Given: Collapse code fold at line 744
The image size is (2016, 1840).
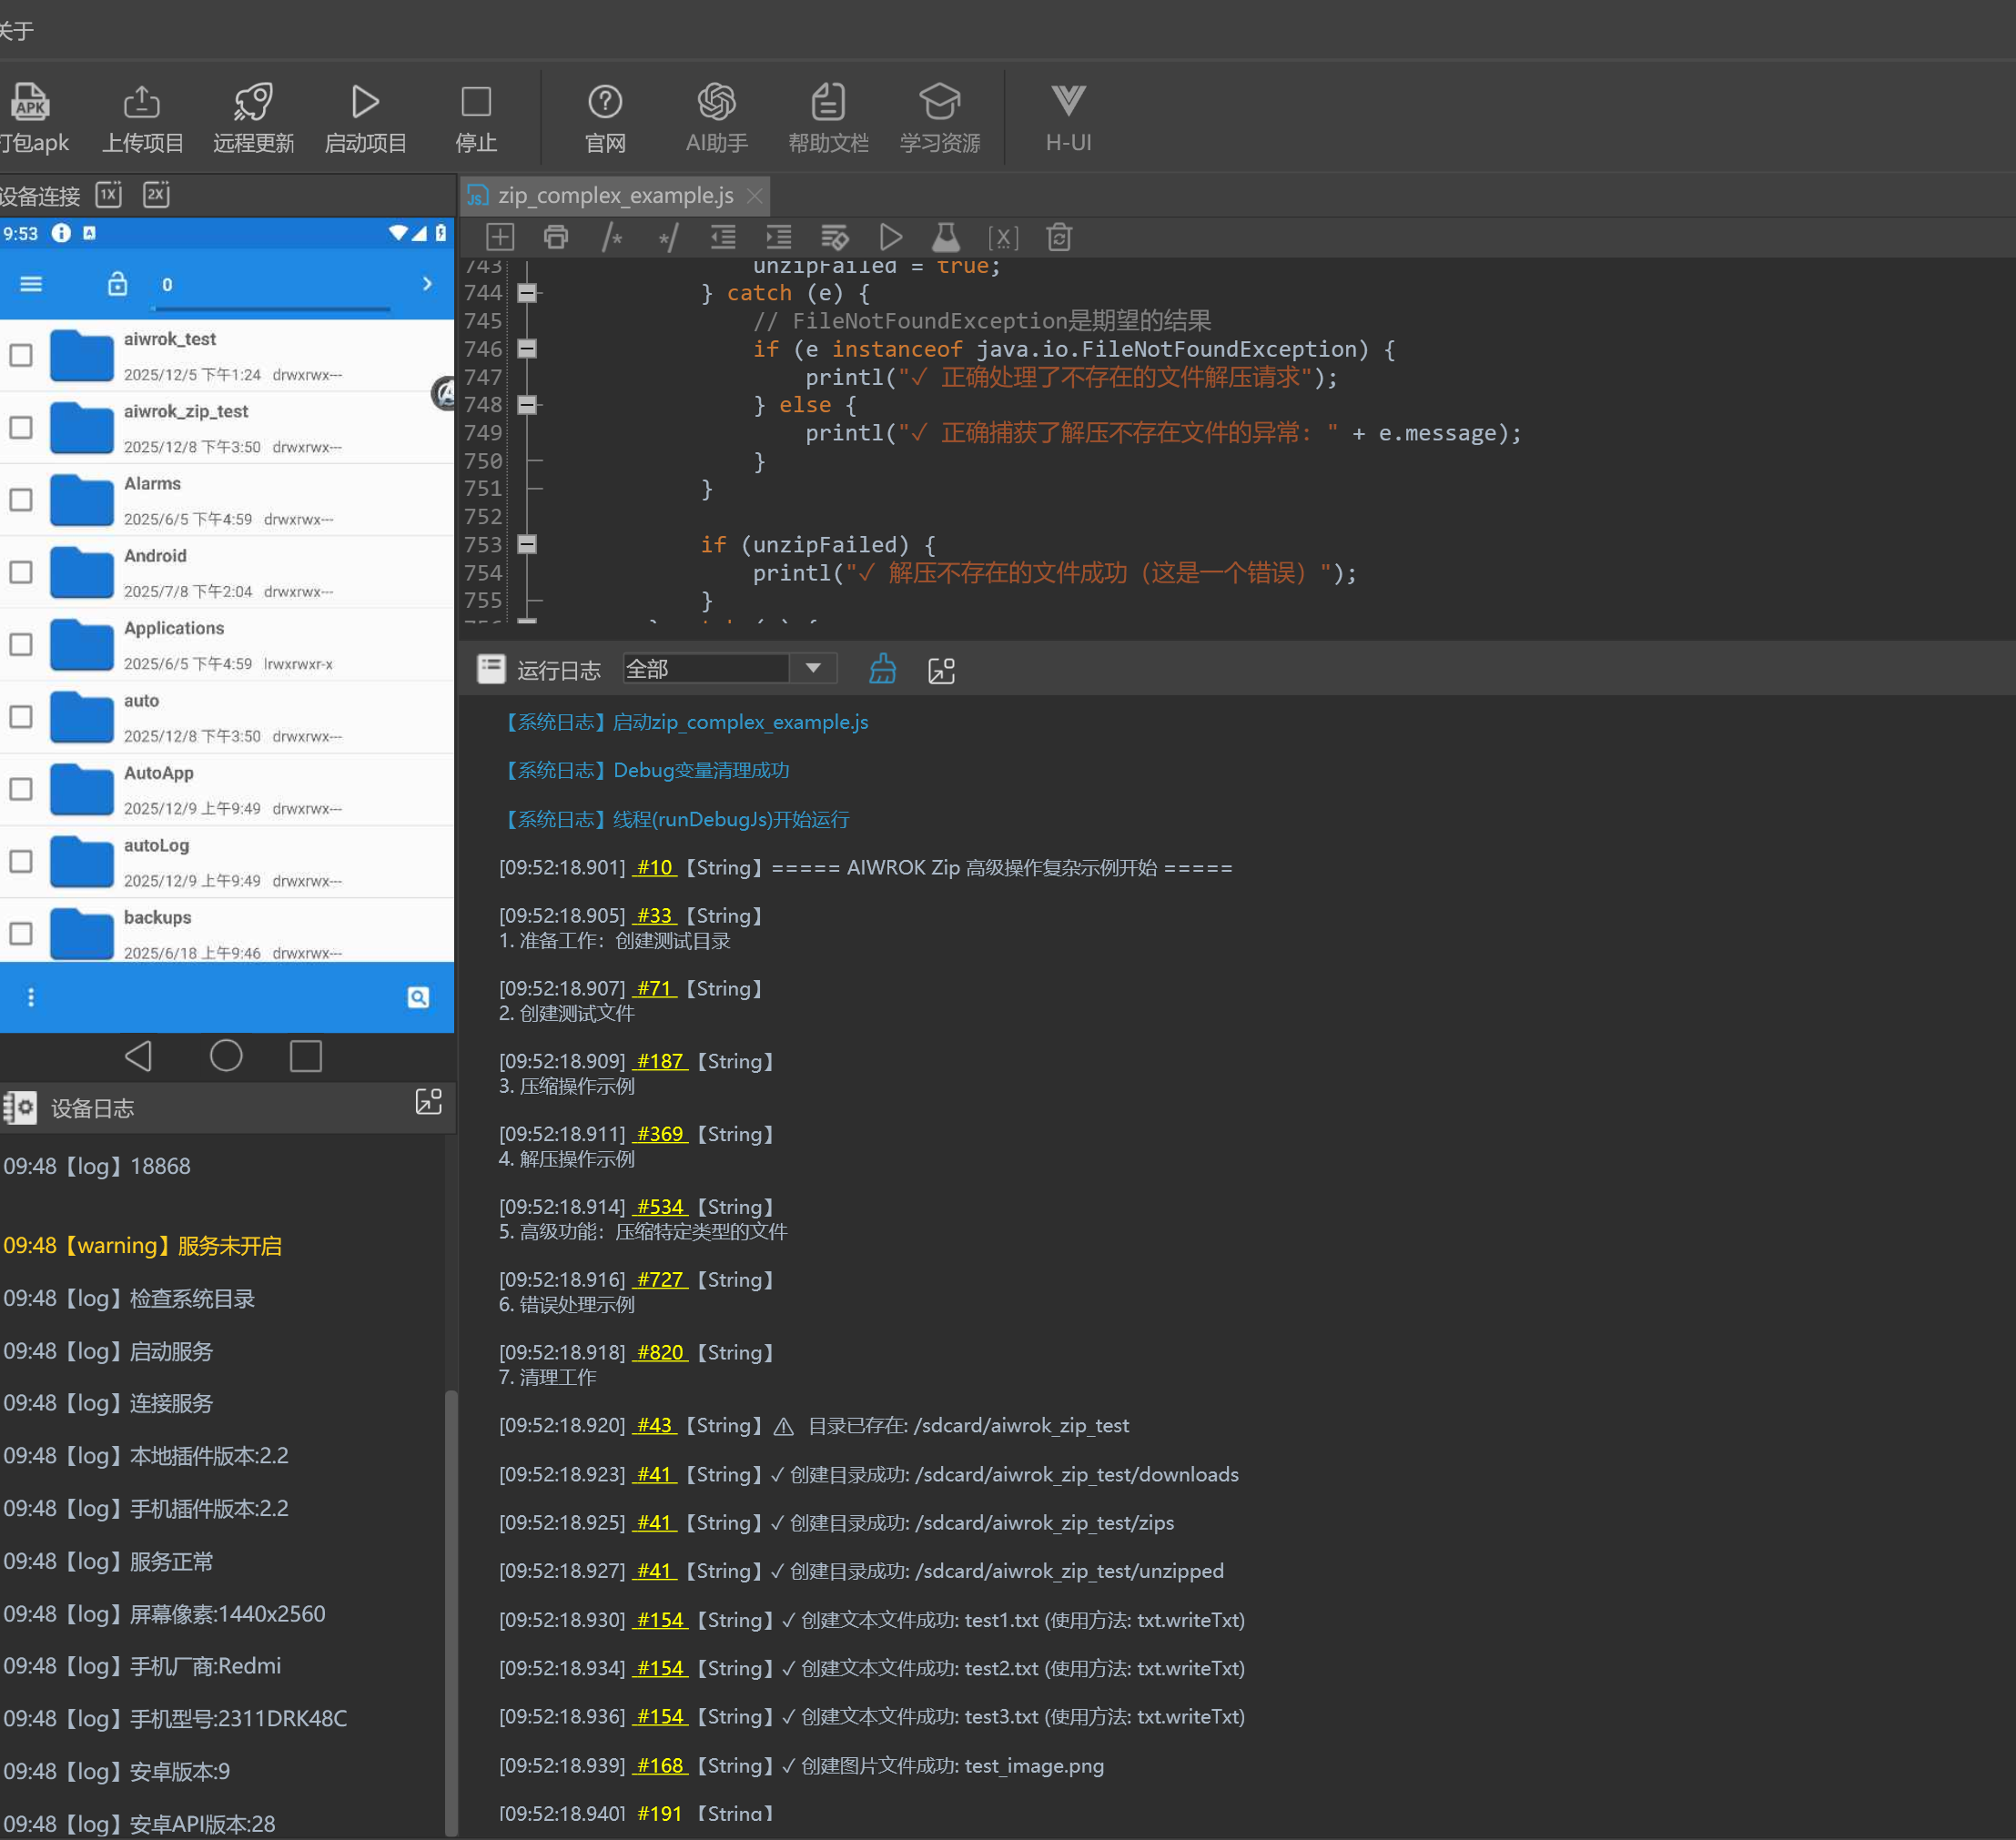Looking at the screenshot, I should click(x=527, y=293).
